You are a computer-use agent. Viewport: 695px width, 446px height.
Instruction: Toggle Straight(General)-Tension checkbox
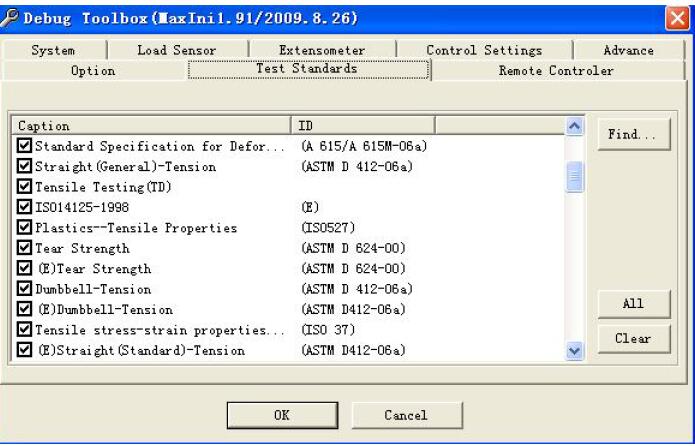click(26, 166)
